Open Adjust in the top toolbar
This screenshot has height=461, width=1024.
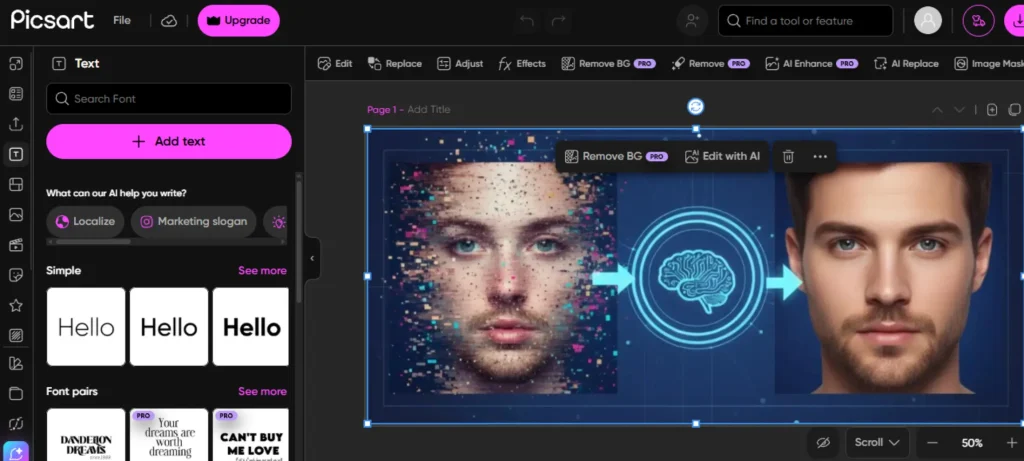pyautogui.click(x=460, y=63)
